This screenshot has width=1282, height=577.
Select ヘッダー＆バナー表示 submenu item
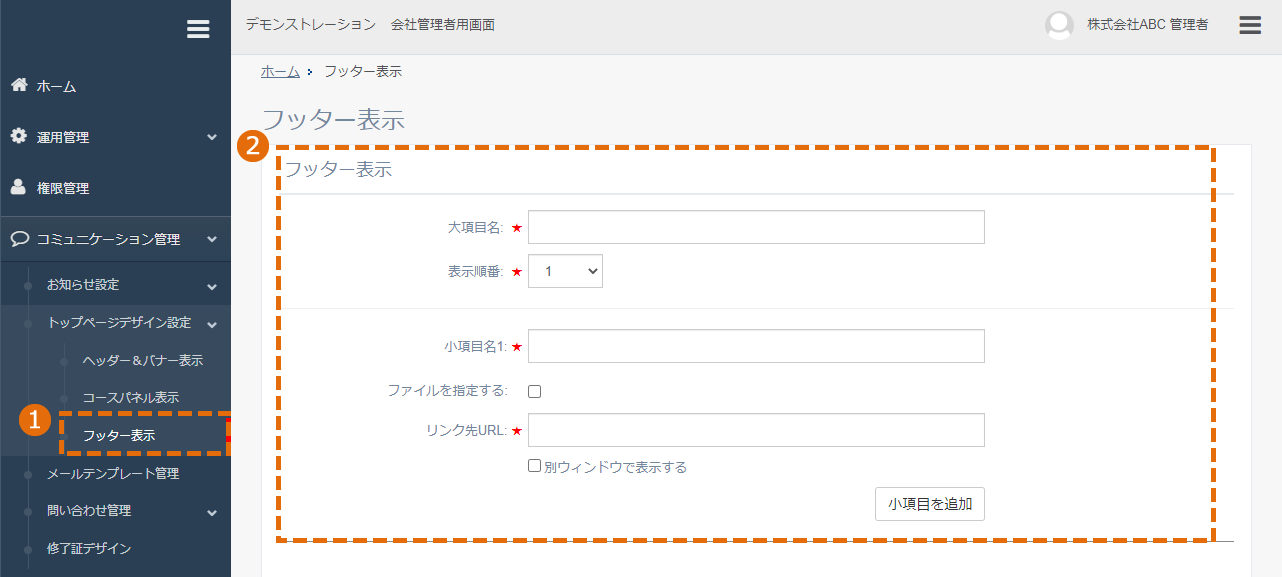coord(143,360)
